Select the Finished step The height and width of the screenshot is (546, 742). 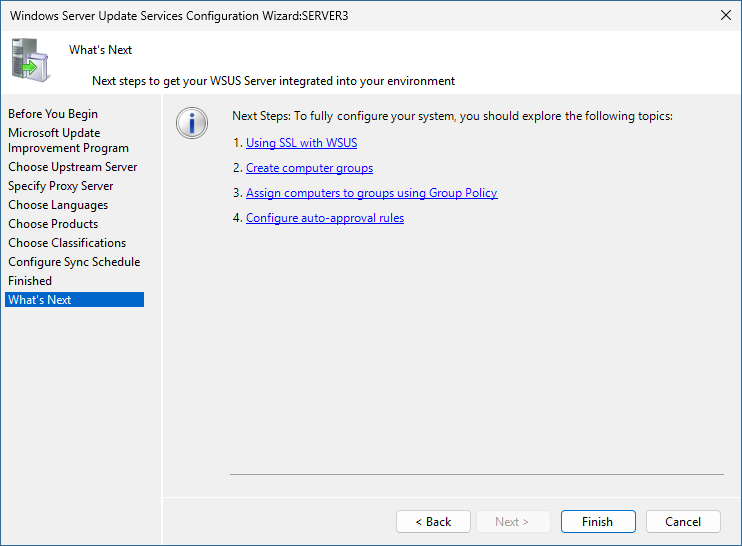[x=30, y=281]
